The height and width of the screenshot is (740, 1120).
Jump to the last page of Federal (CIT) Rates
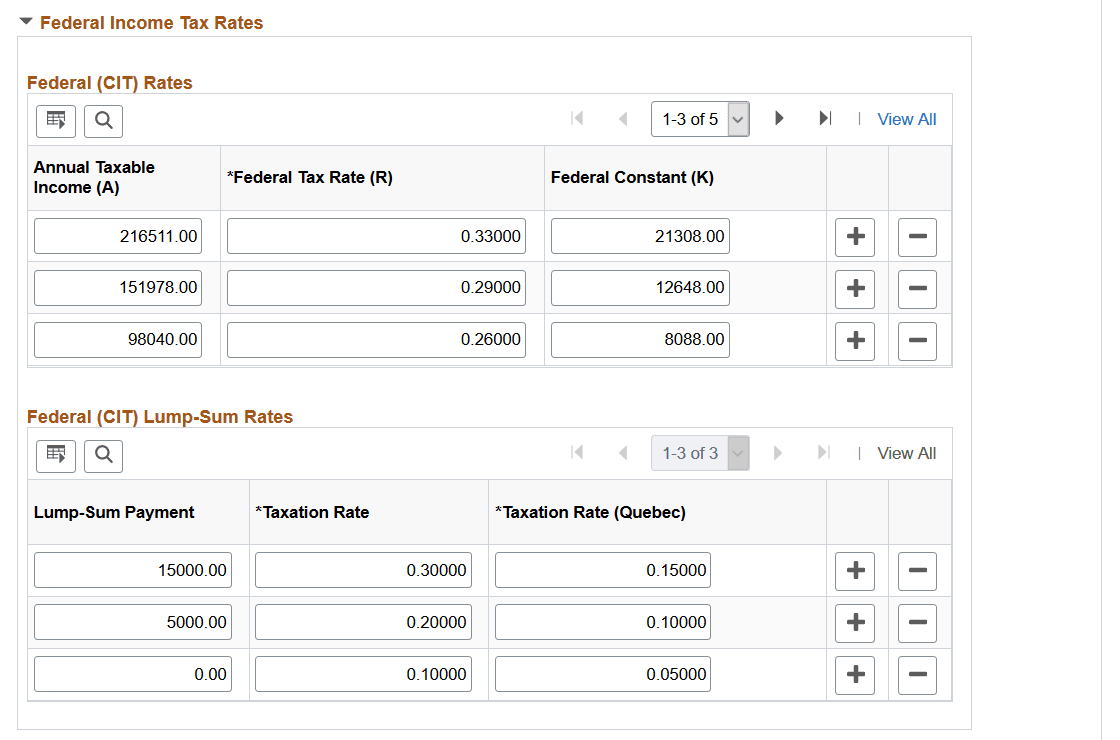[824, 118]
